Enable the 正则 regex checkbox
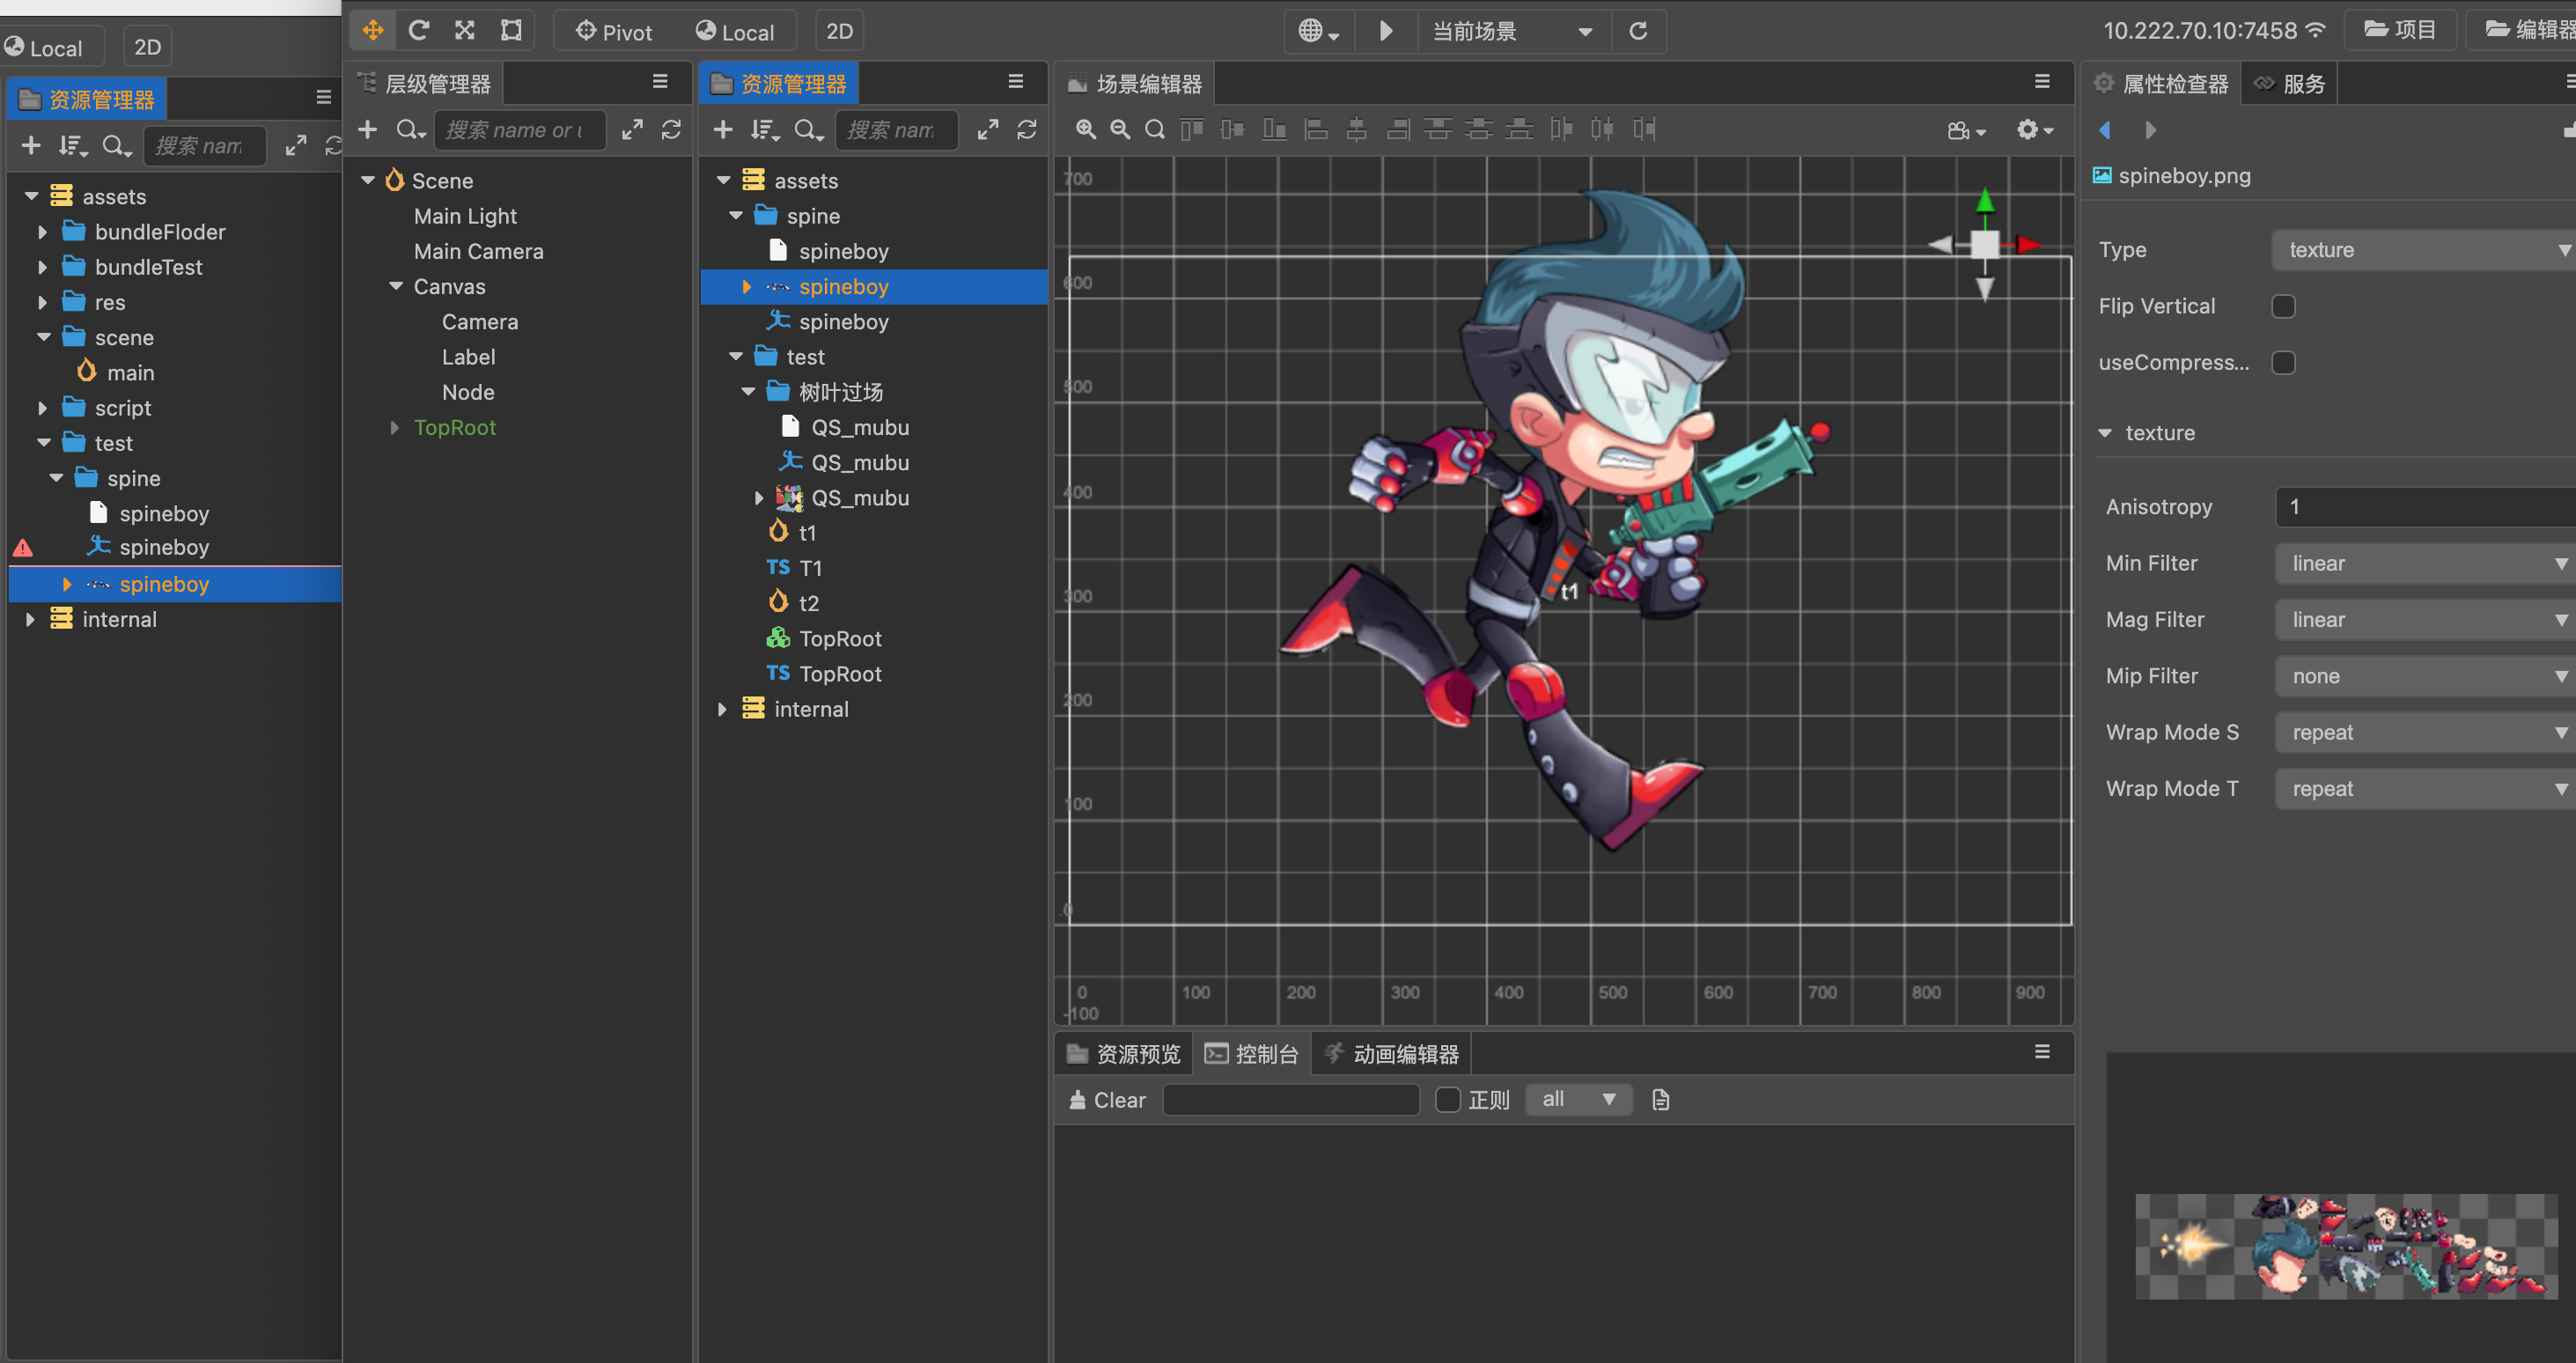The height and width of the screenshot is (1363, 2576). click(1447, 1100)
